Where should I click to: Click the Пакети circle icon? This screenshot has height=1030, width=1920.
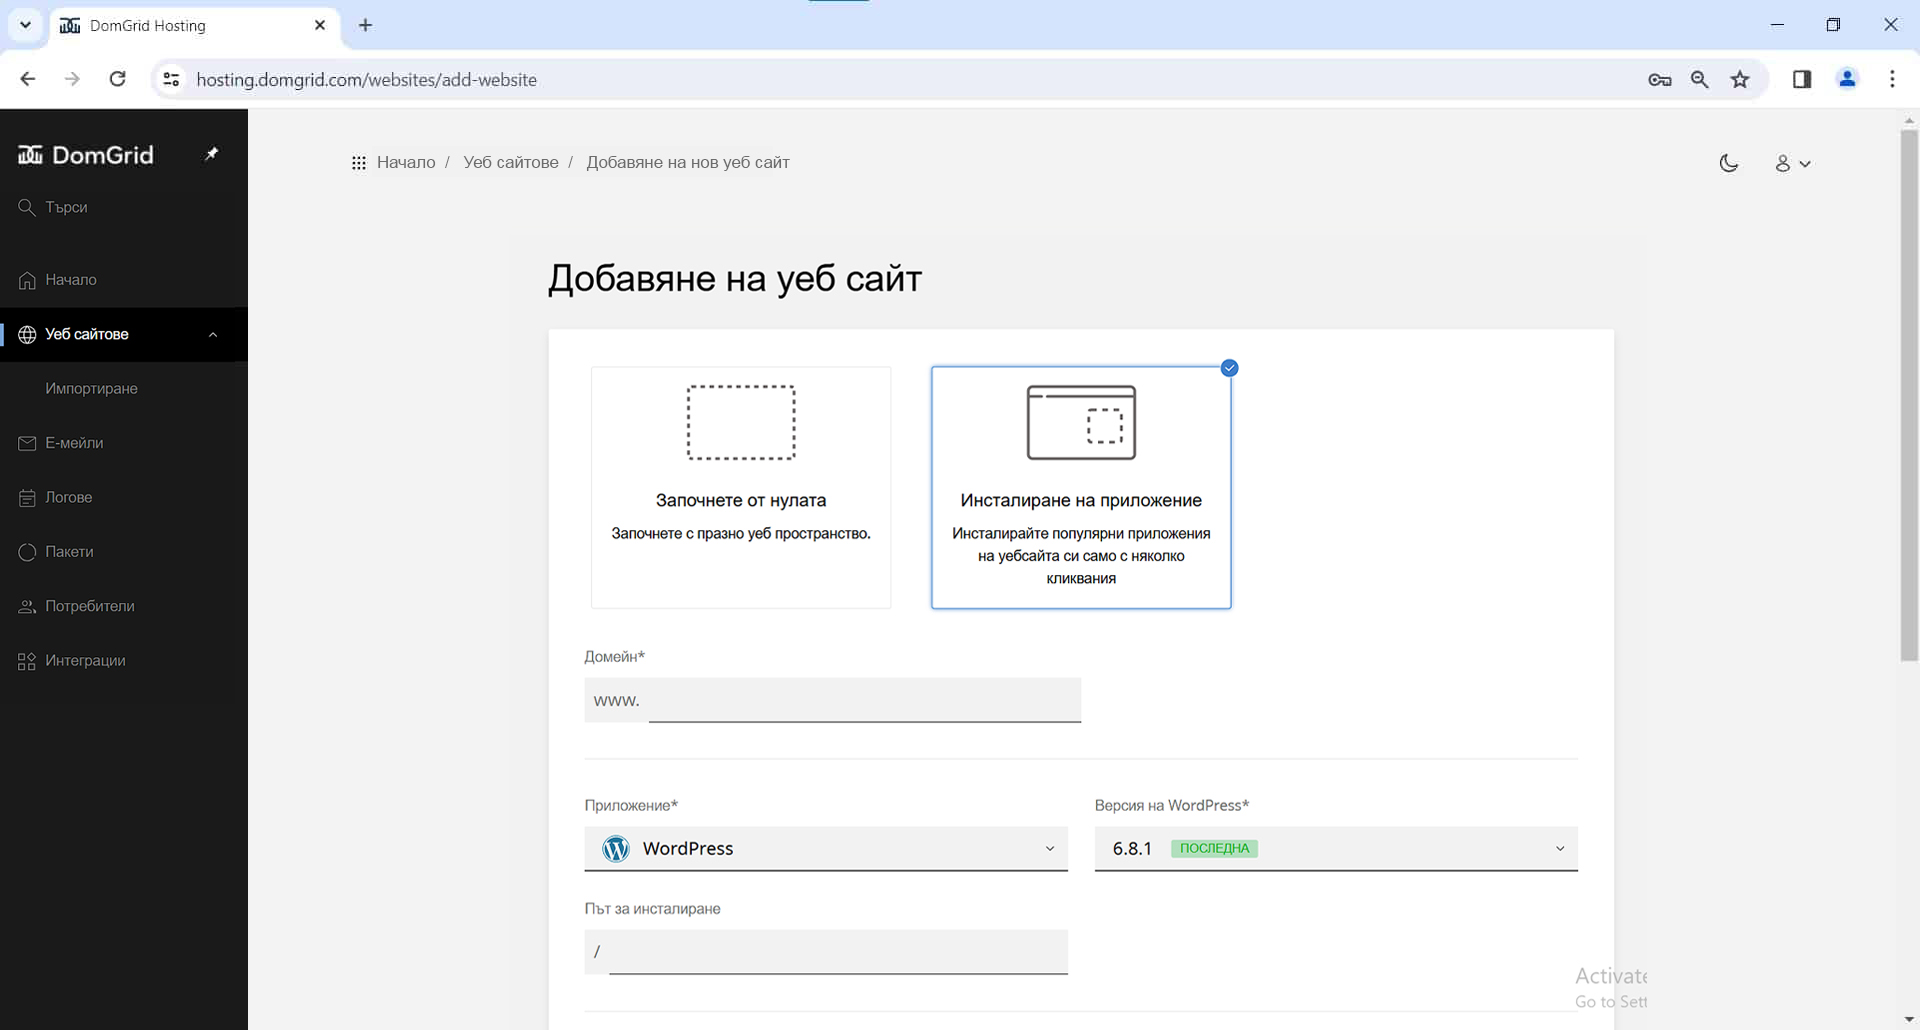coord(27,552)
